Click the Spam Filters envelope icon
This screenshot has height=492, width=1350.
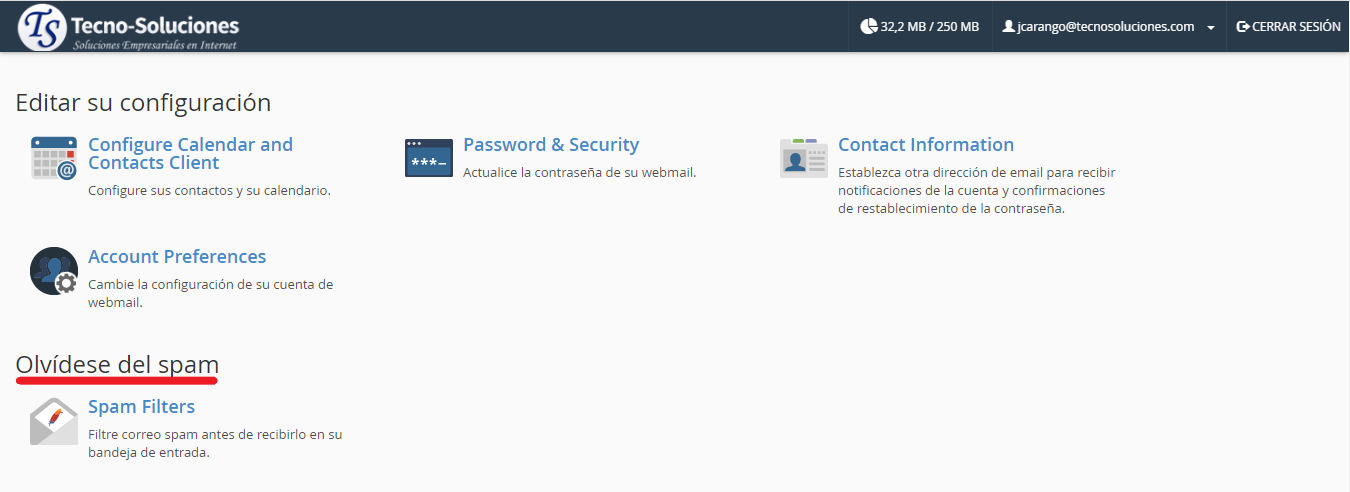[x=54, y=421]
